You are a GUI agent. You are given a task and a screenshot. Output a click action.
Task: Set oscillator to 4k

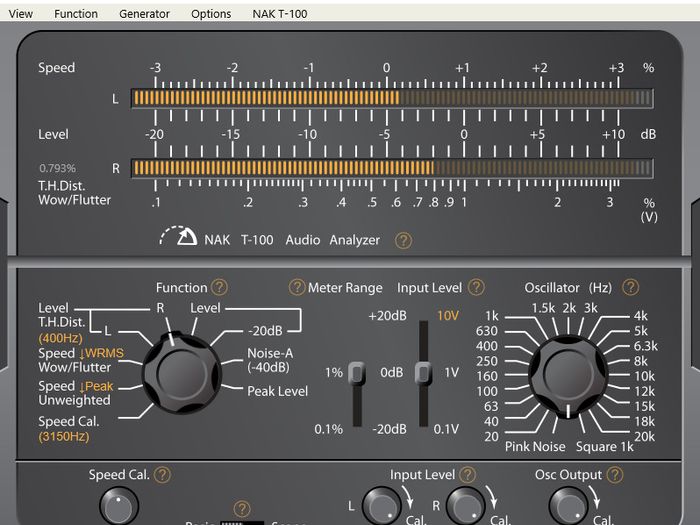tap(641, 316)
